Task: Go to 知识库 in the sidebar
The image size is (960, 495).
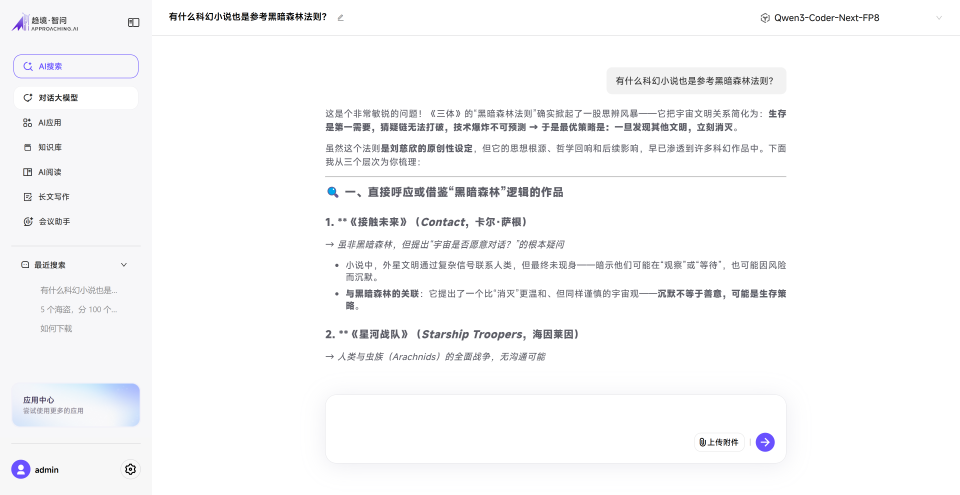Action: [76, 148]
